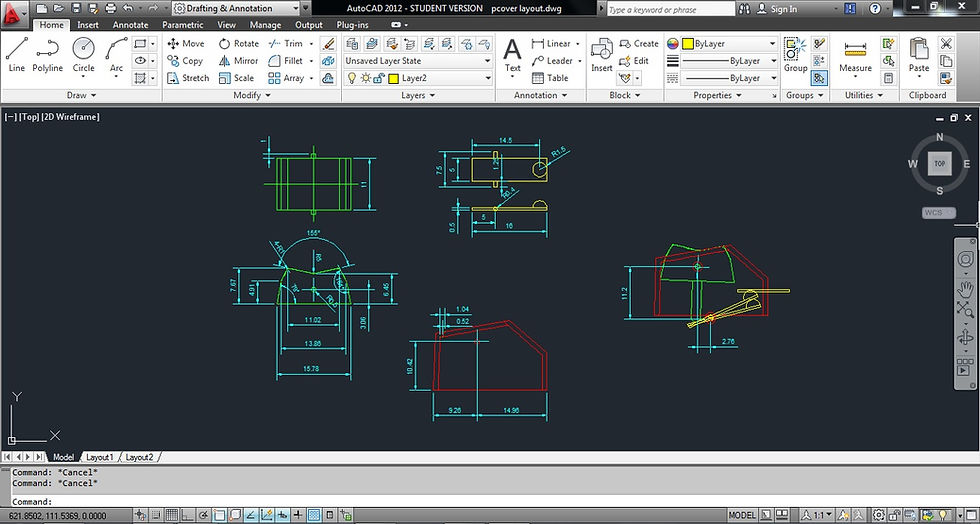Open the Insert ribbon tab
The image size is (980, 524).
pos(88,25)
